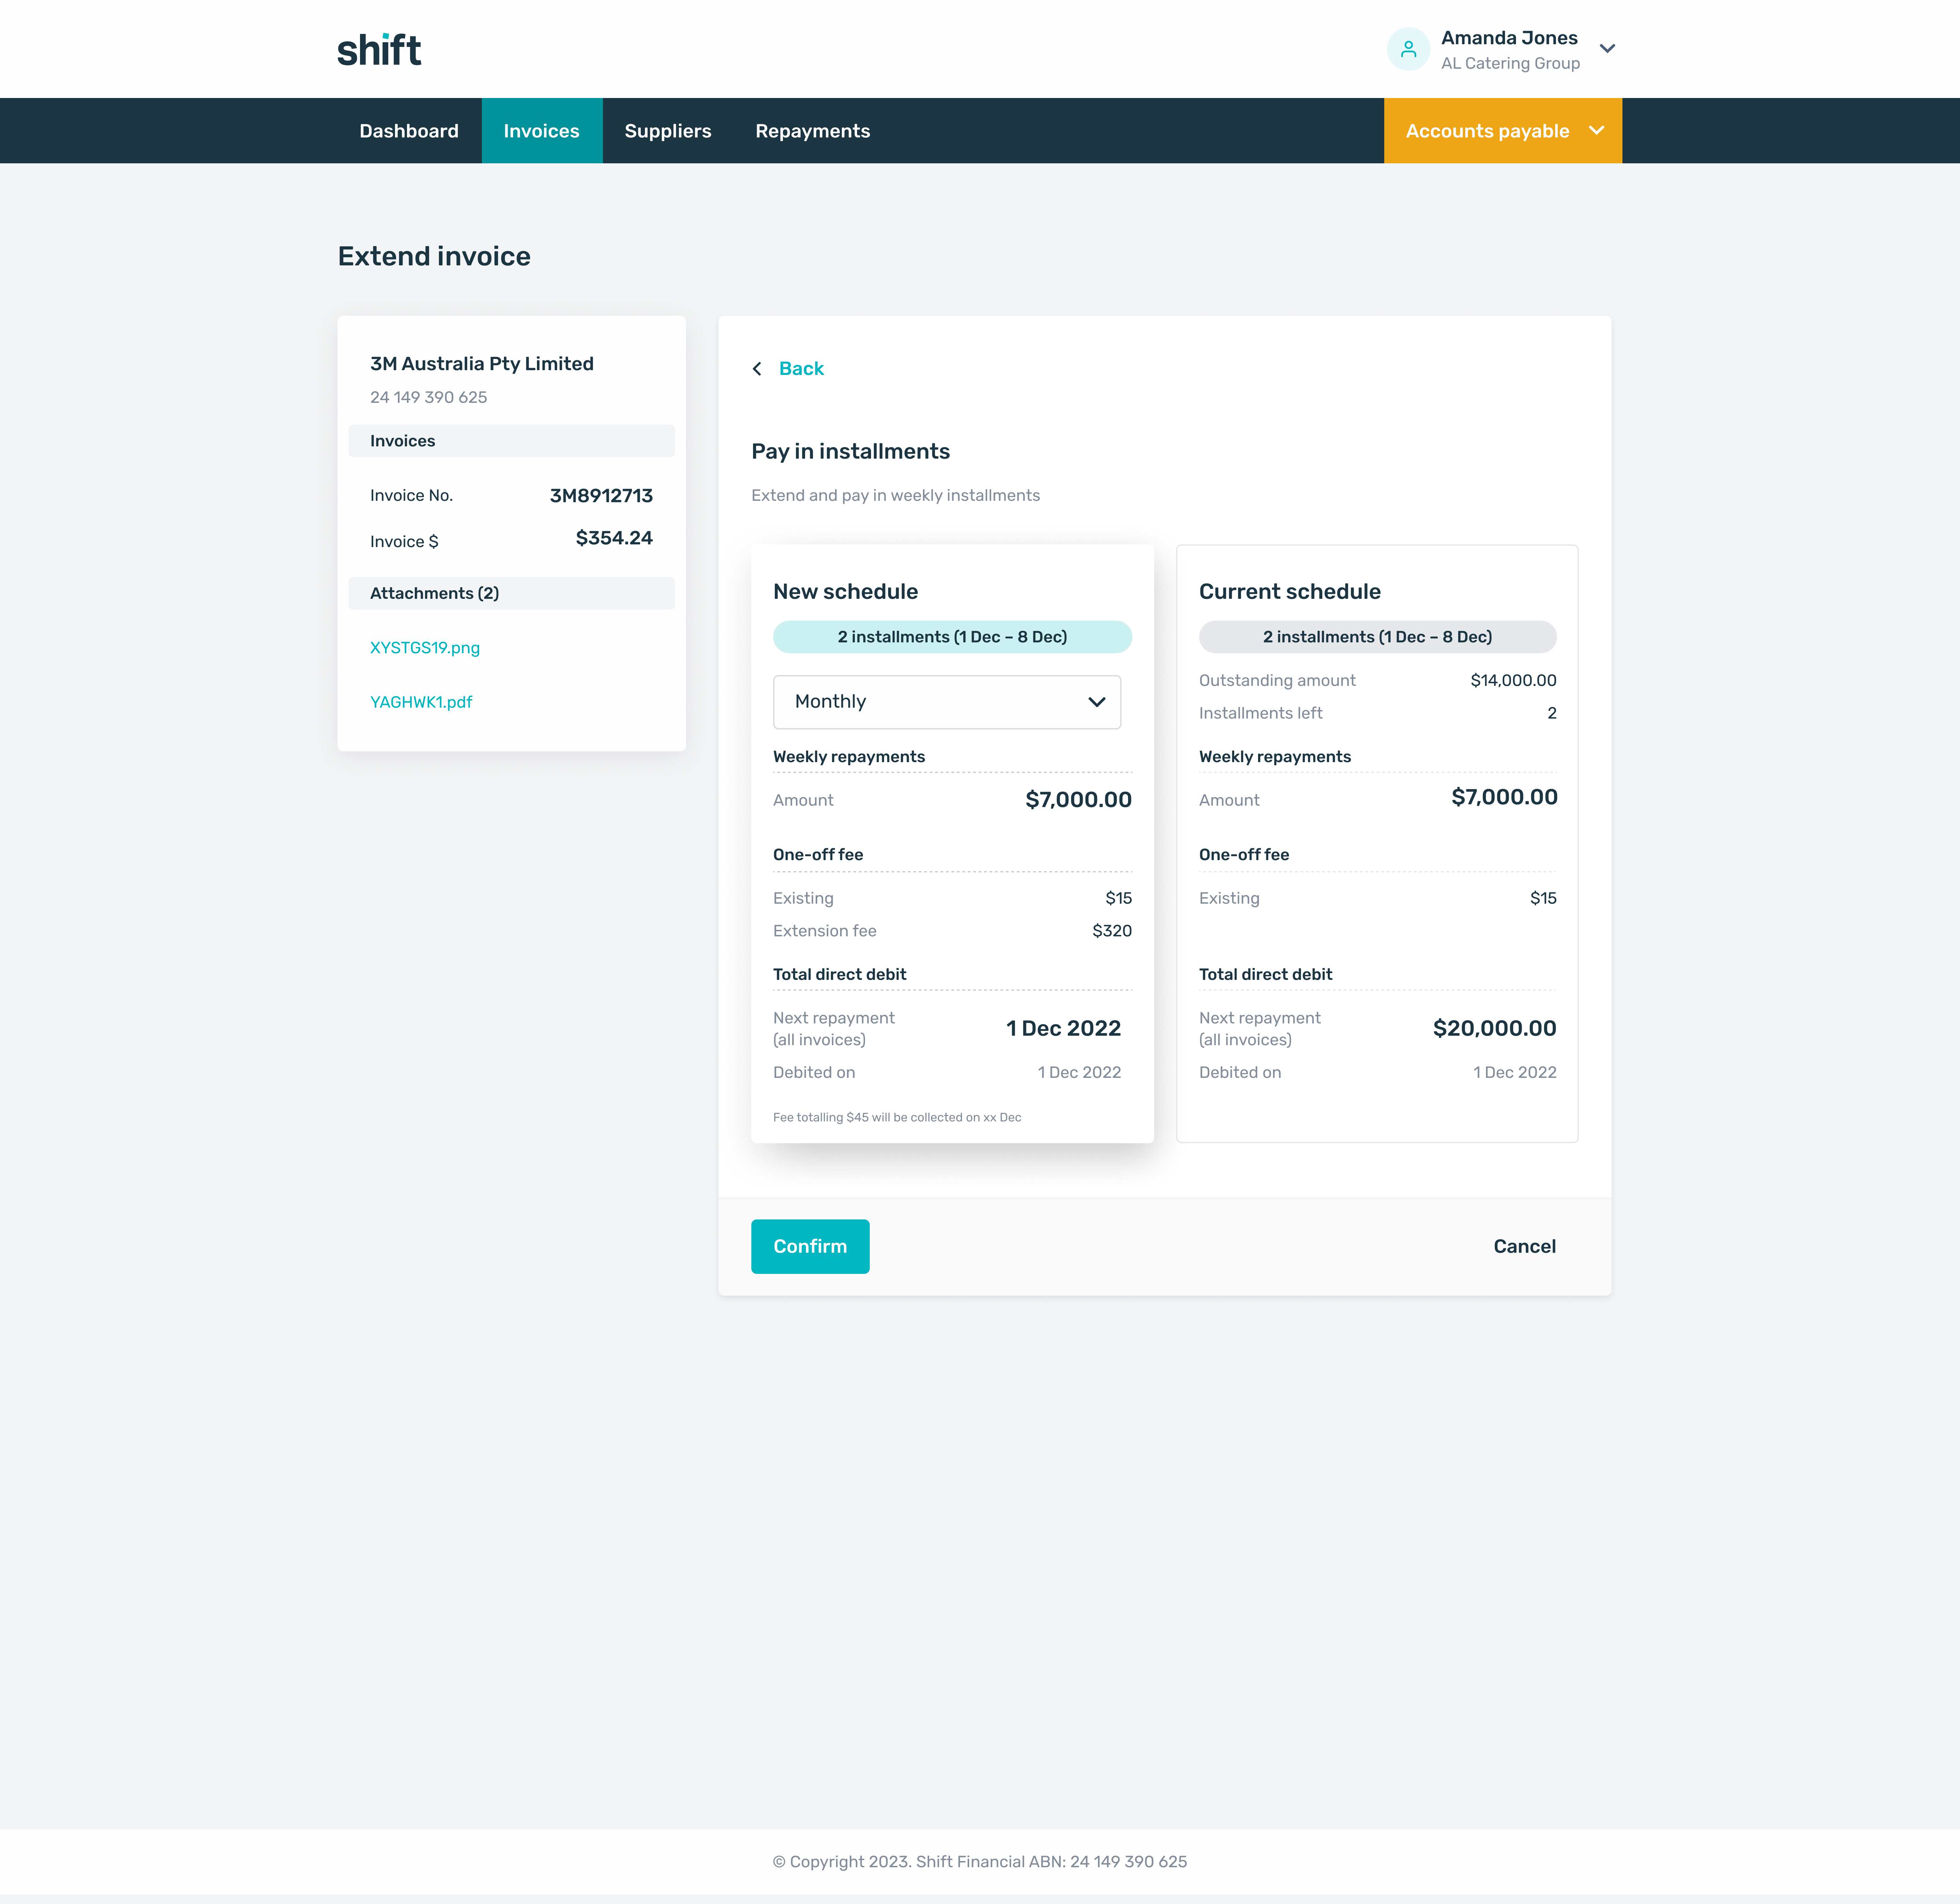Select the Invoices tab

coord(541,131)
